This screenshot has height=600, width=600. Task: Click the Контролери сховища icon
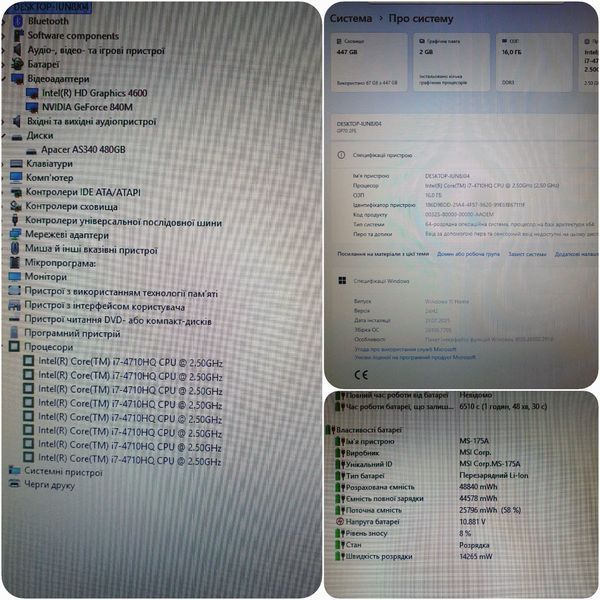pos(16,206)
